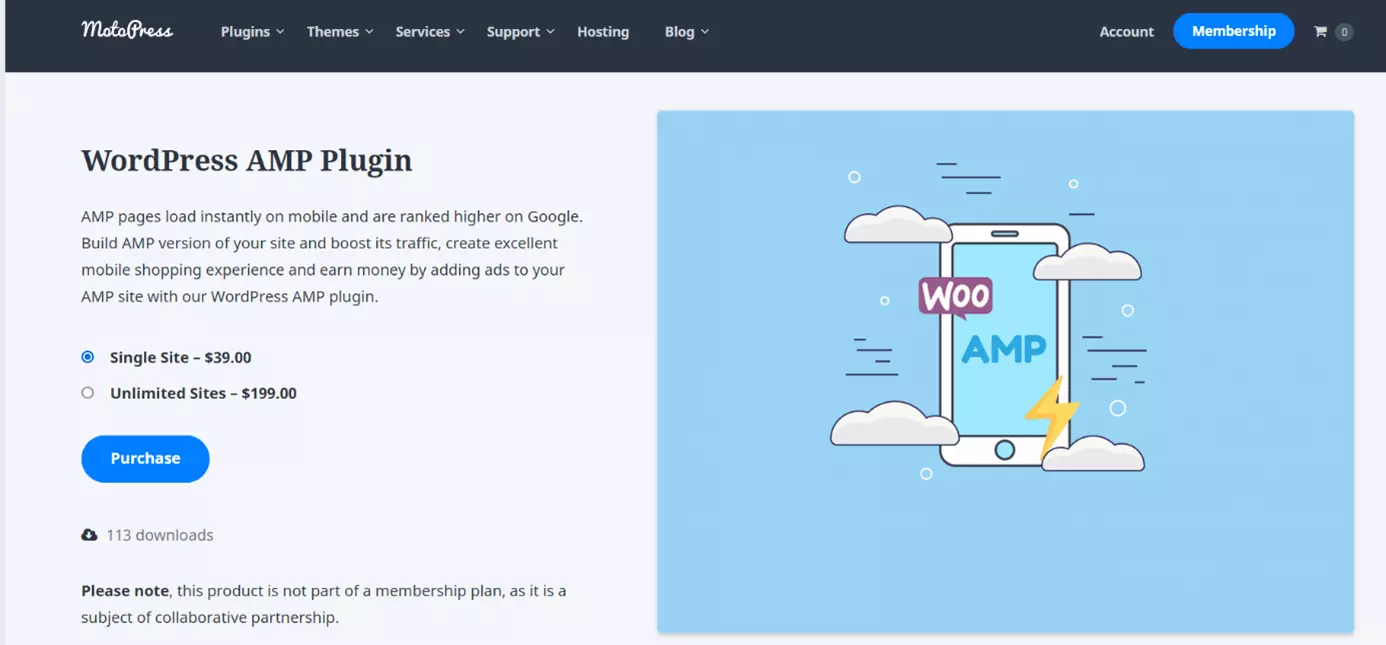Screen dimensions: 1386x645
Task: Go to the Hosting page
Action: point(603,32)
